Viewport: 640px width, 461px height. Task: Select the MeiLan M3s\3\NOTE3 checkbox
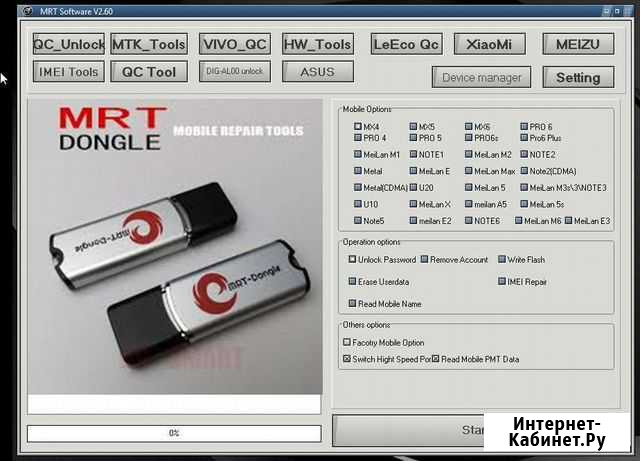(x=524, y=187)
